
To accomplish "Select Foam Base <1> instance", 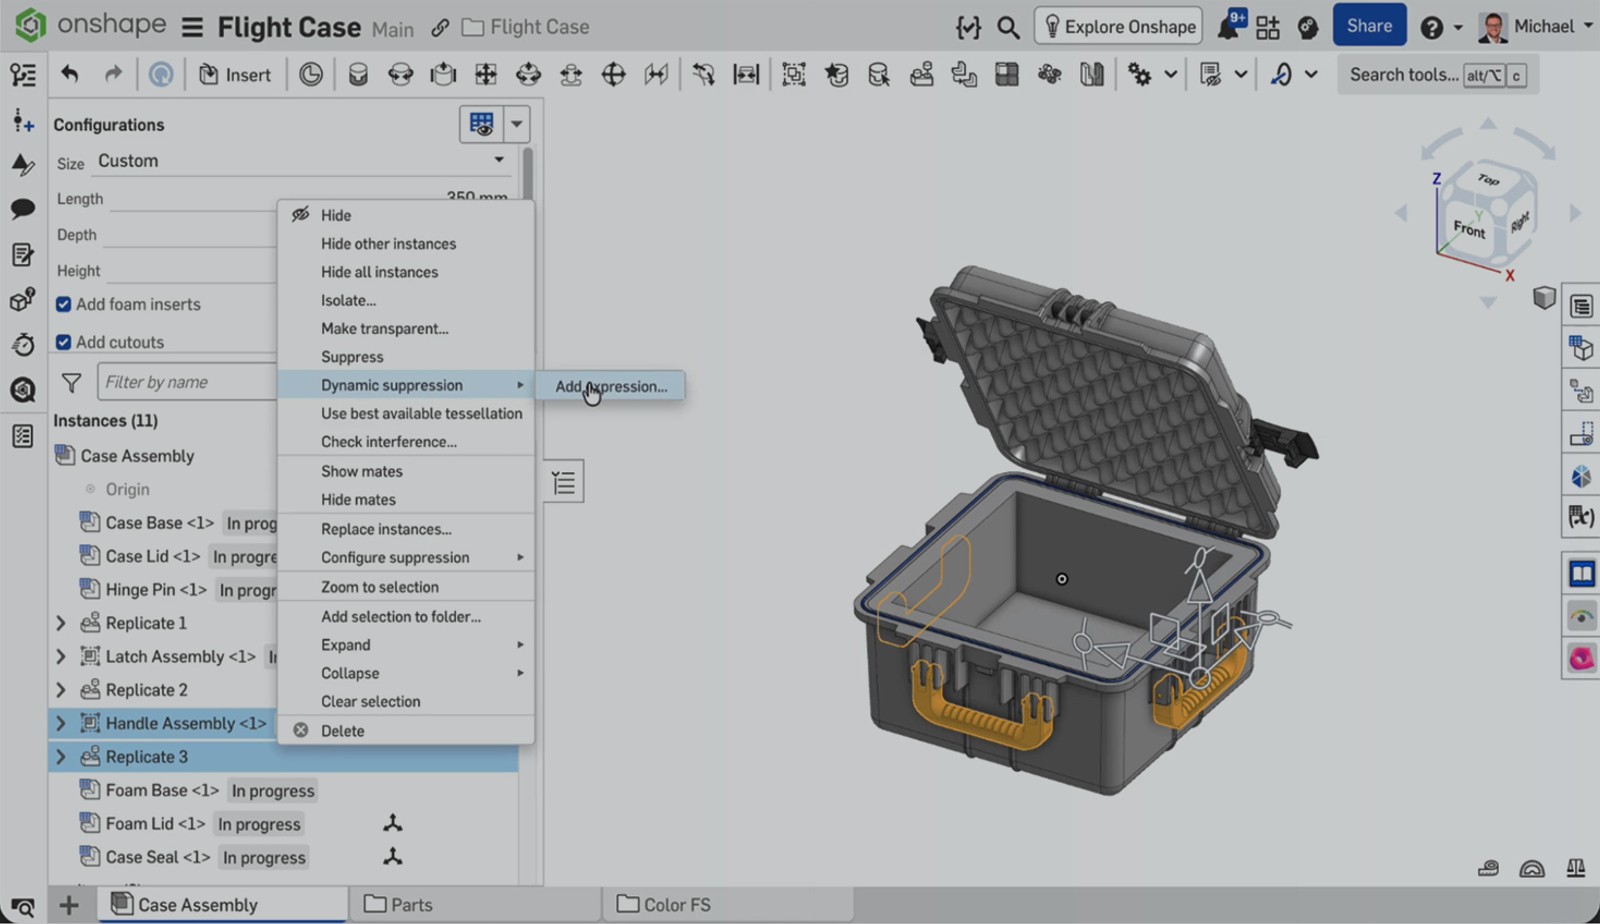I will tap(162, 791).
